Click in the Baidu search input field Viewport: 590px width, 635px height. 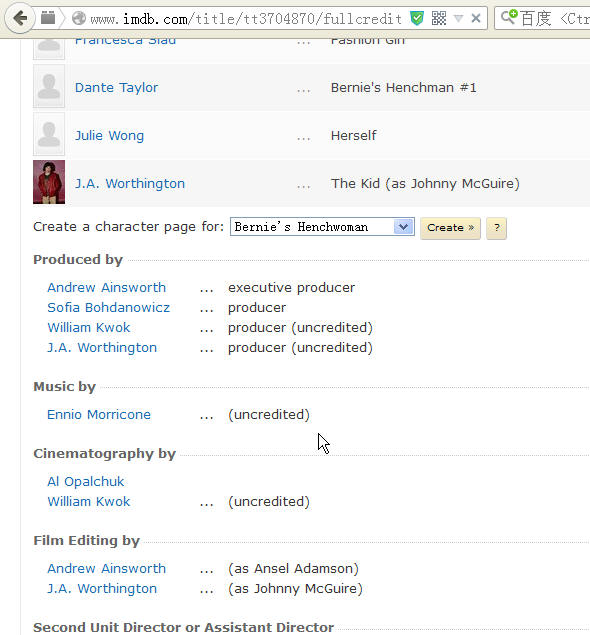[x=555, y=18]
